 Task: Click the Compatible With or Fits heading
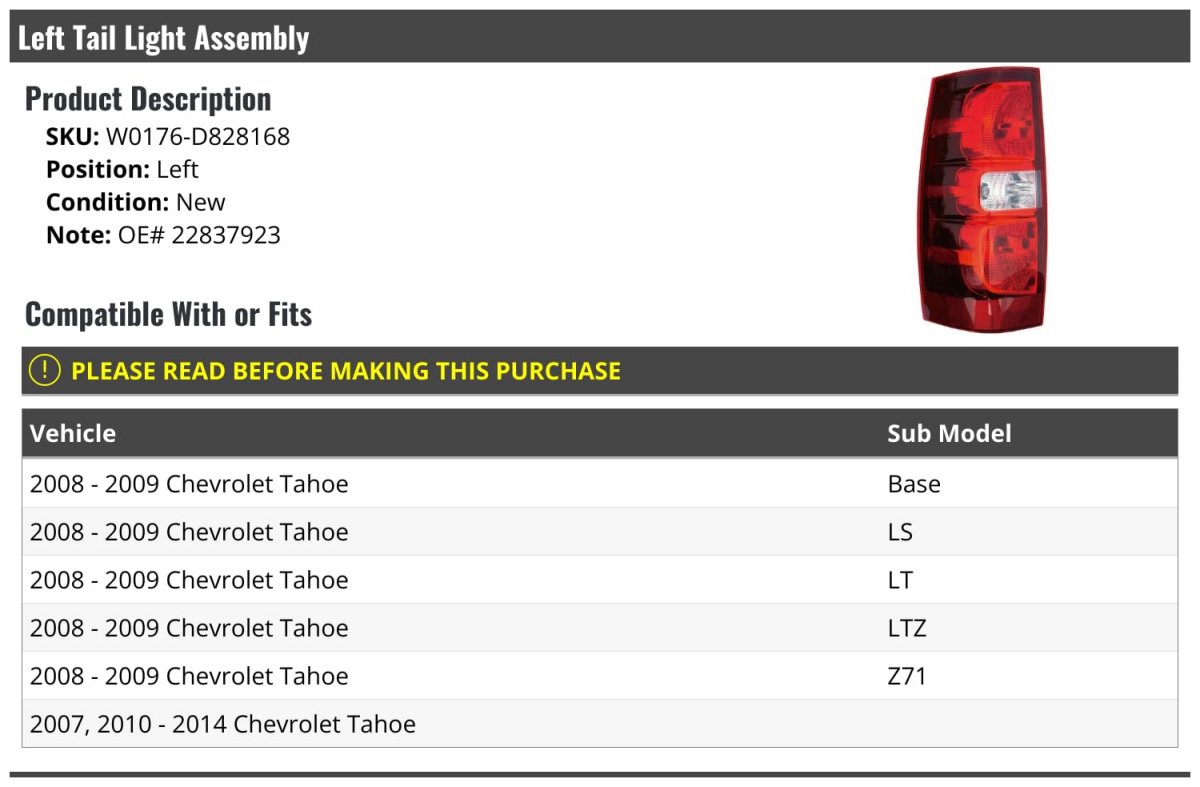168,314
